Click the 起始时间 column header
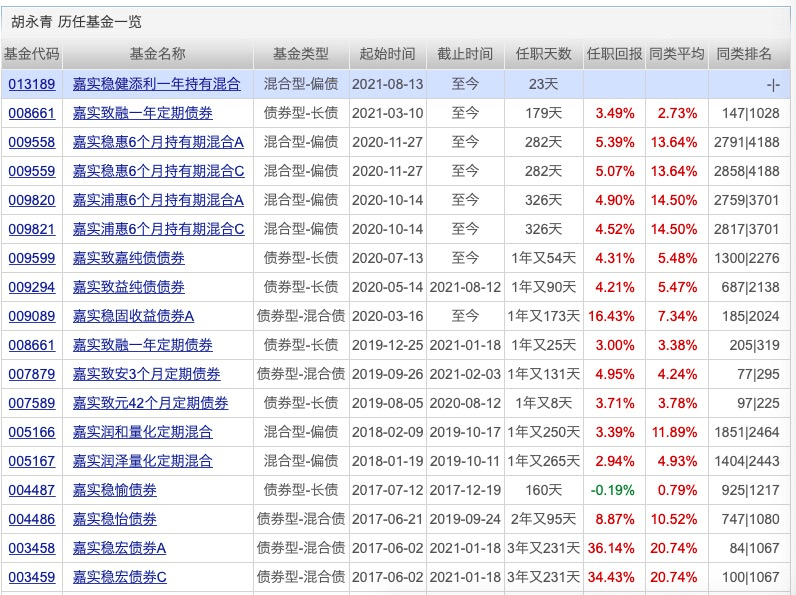 [x=387, y=54]
